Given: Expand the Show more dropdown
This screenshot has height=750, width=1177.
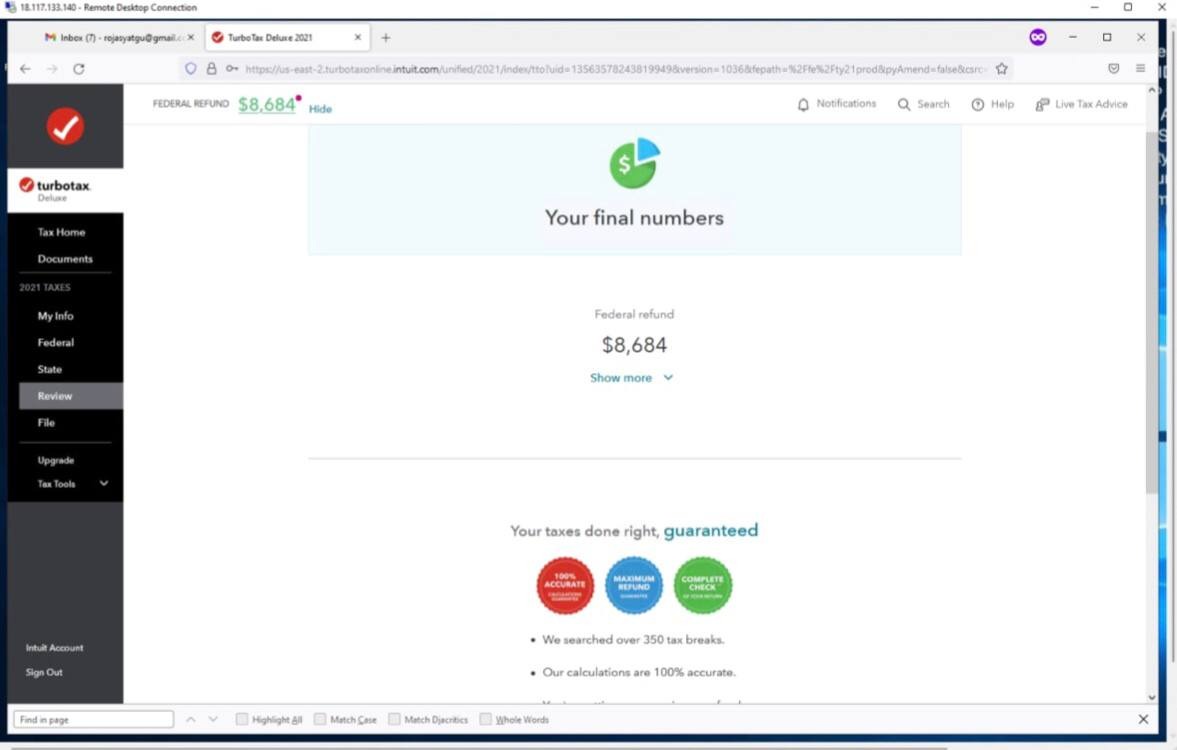Looking at the screenshot, I should (x=631, y=378).
